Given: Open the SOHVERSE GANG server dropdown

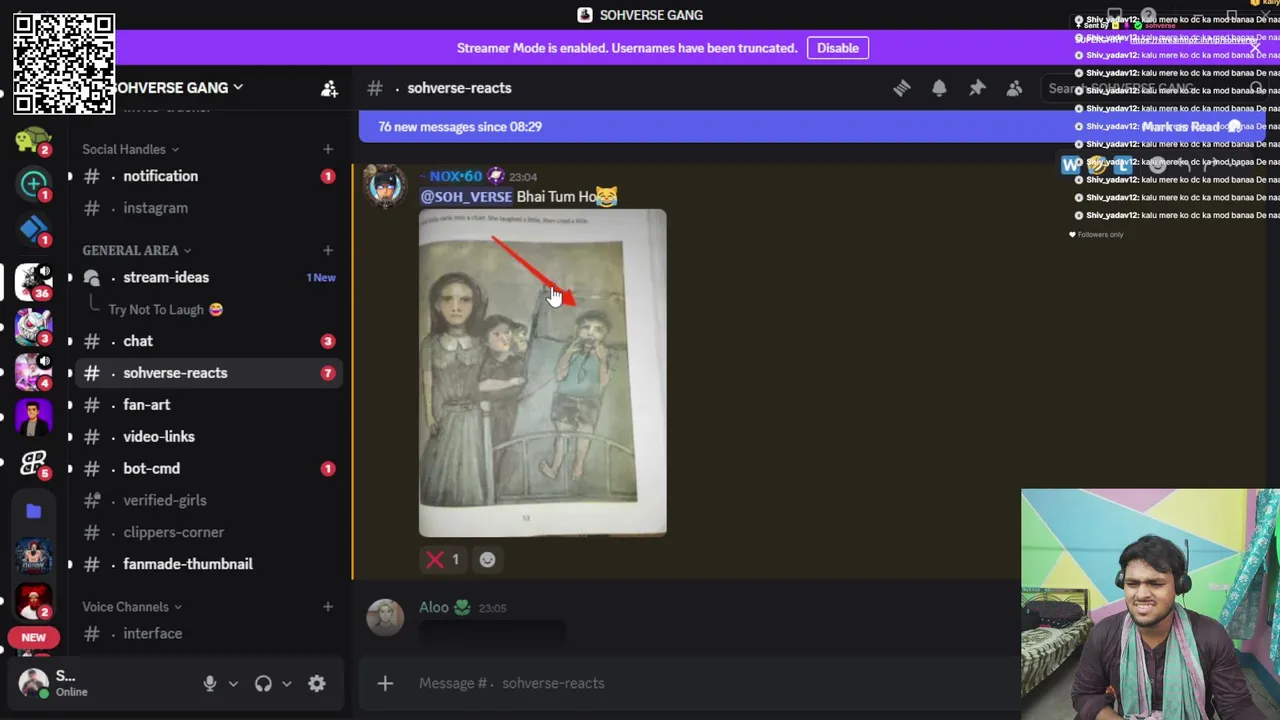Looking at the screenshot, I should click(175, 88).
